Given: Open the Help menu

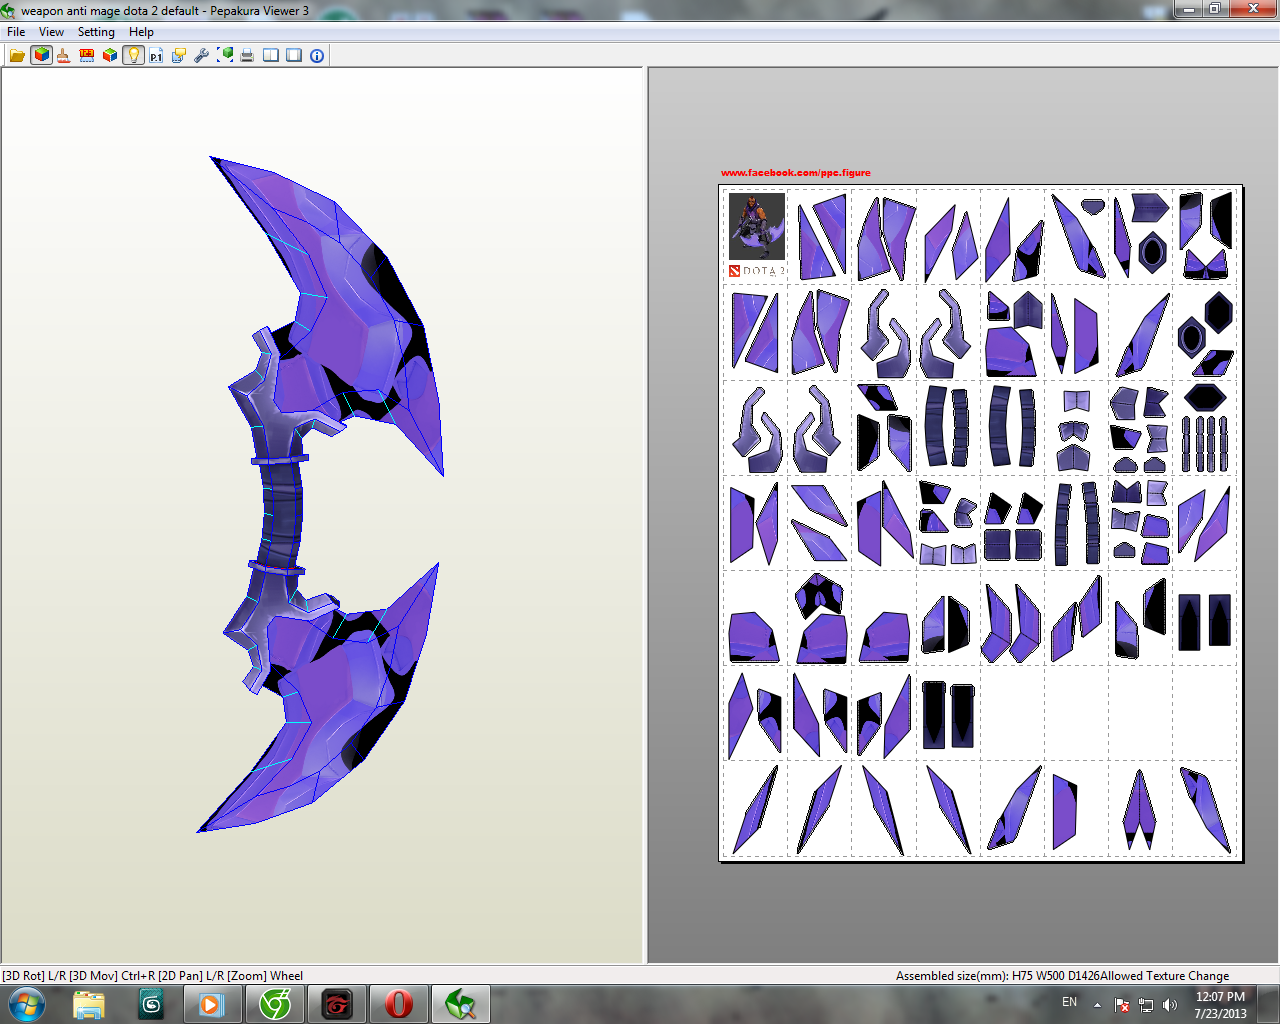Looking at the screenshot, I should (x=141, y=32).
